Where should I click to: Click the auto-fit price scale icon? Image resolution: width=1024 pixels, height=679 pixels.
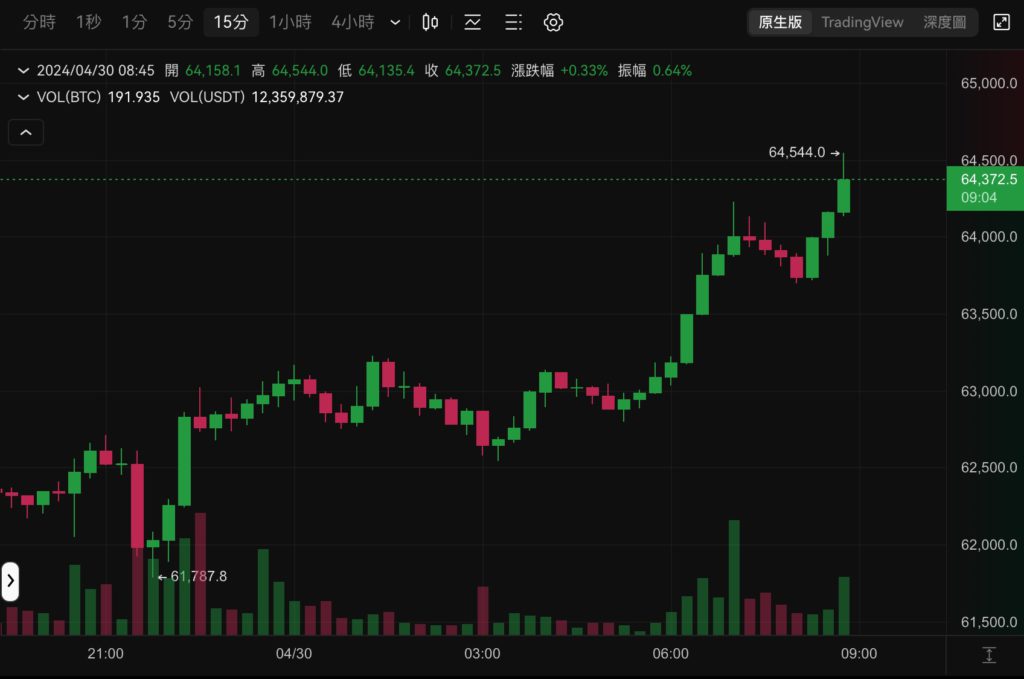pos(989,655)
